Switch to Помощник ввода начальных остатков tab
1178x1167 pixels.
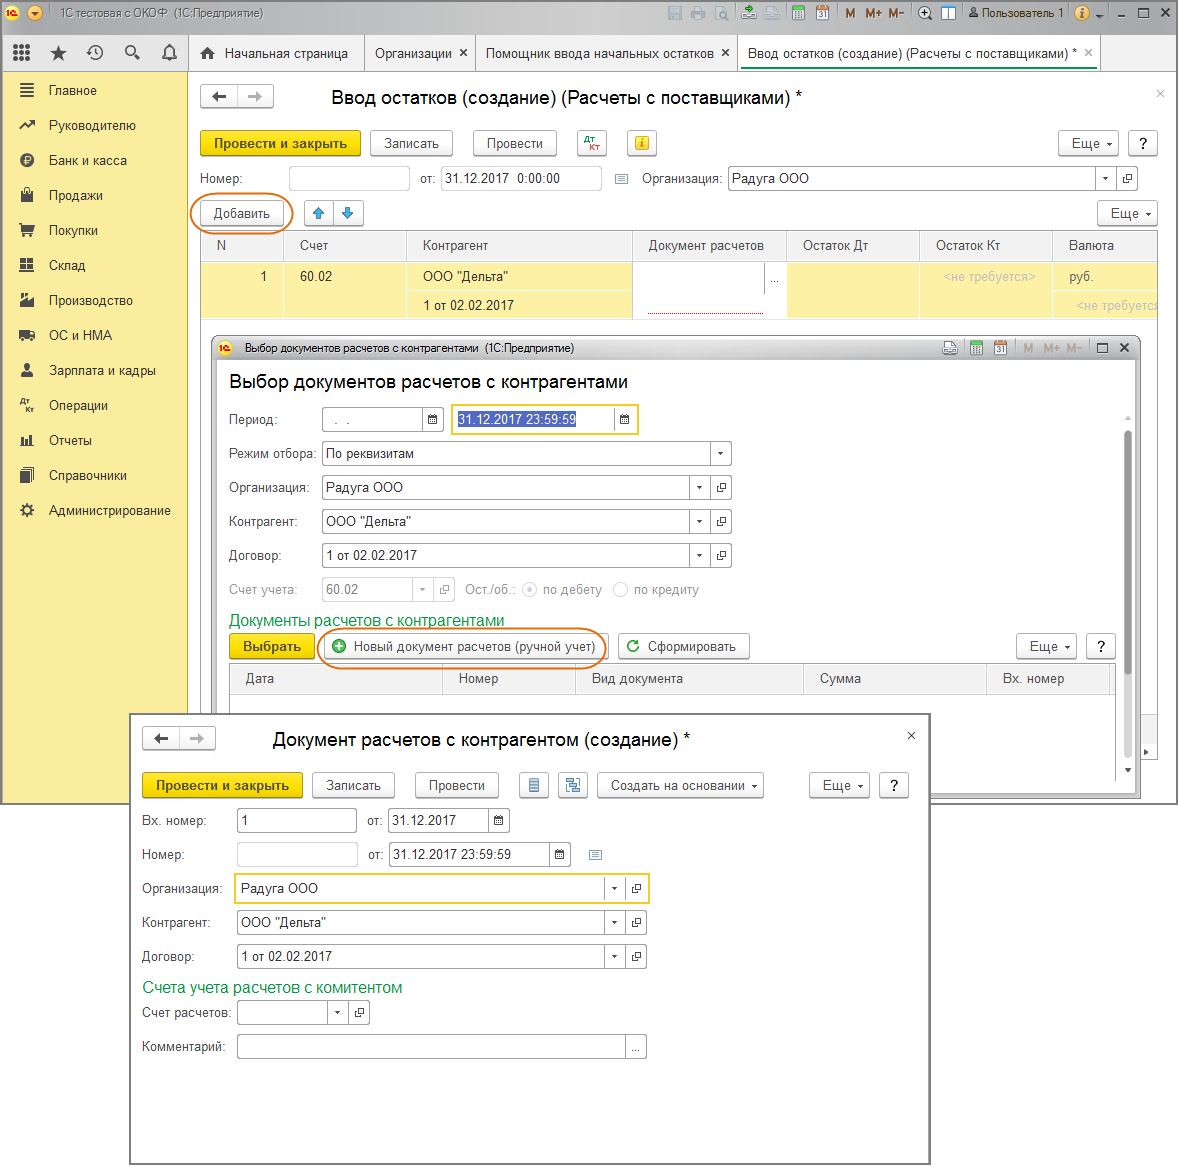pos(600,53)
